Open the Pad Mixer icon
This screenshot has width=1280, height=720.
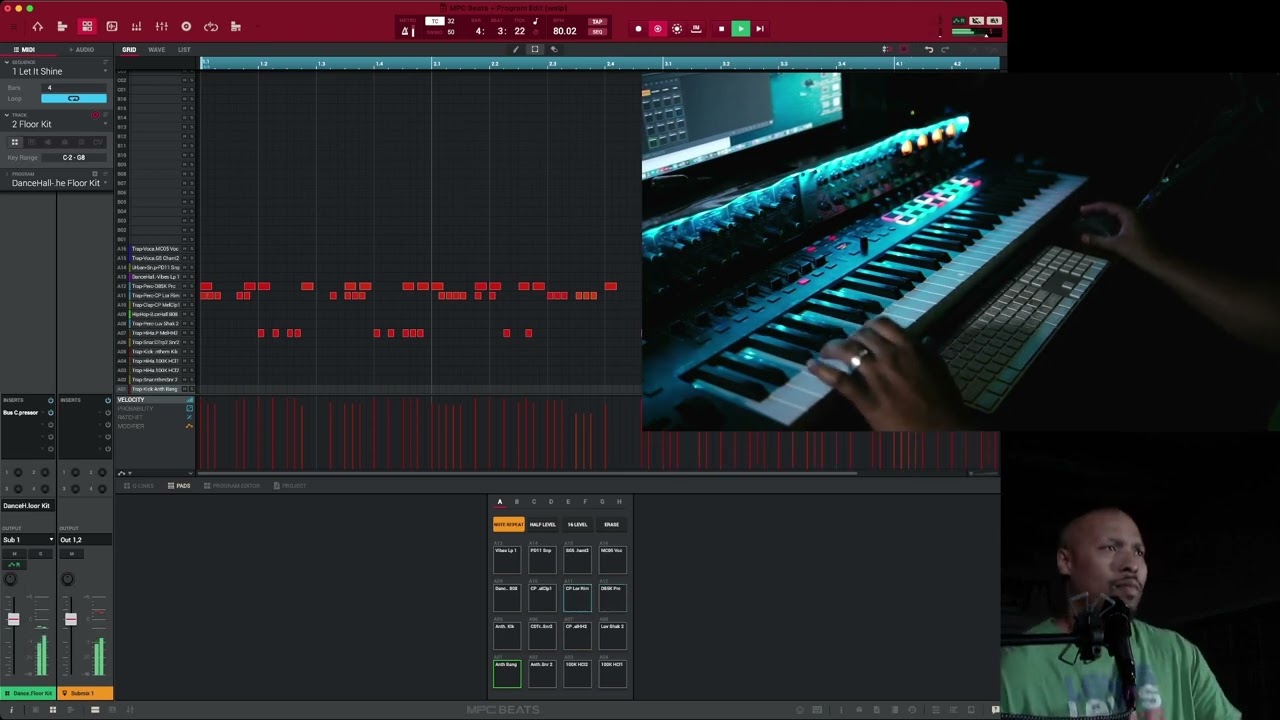pos(137,27)
